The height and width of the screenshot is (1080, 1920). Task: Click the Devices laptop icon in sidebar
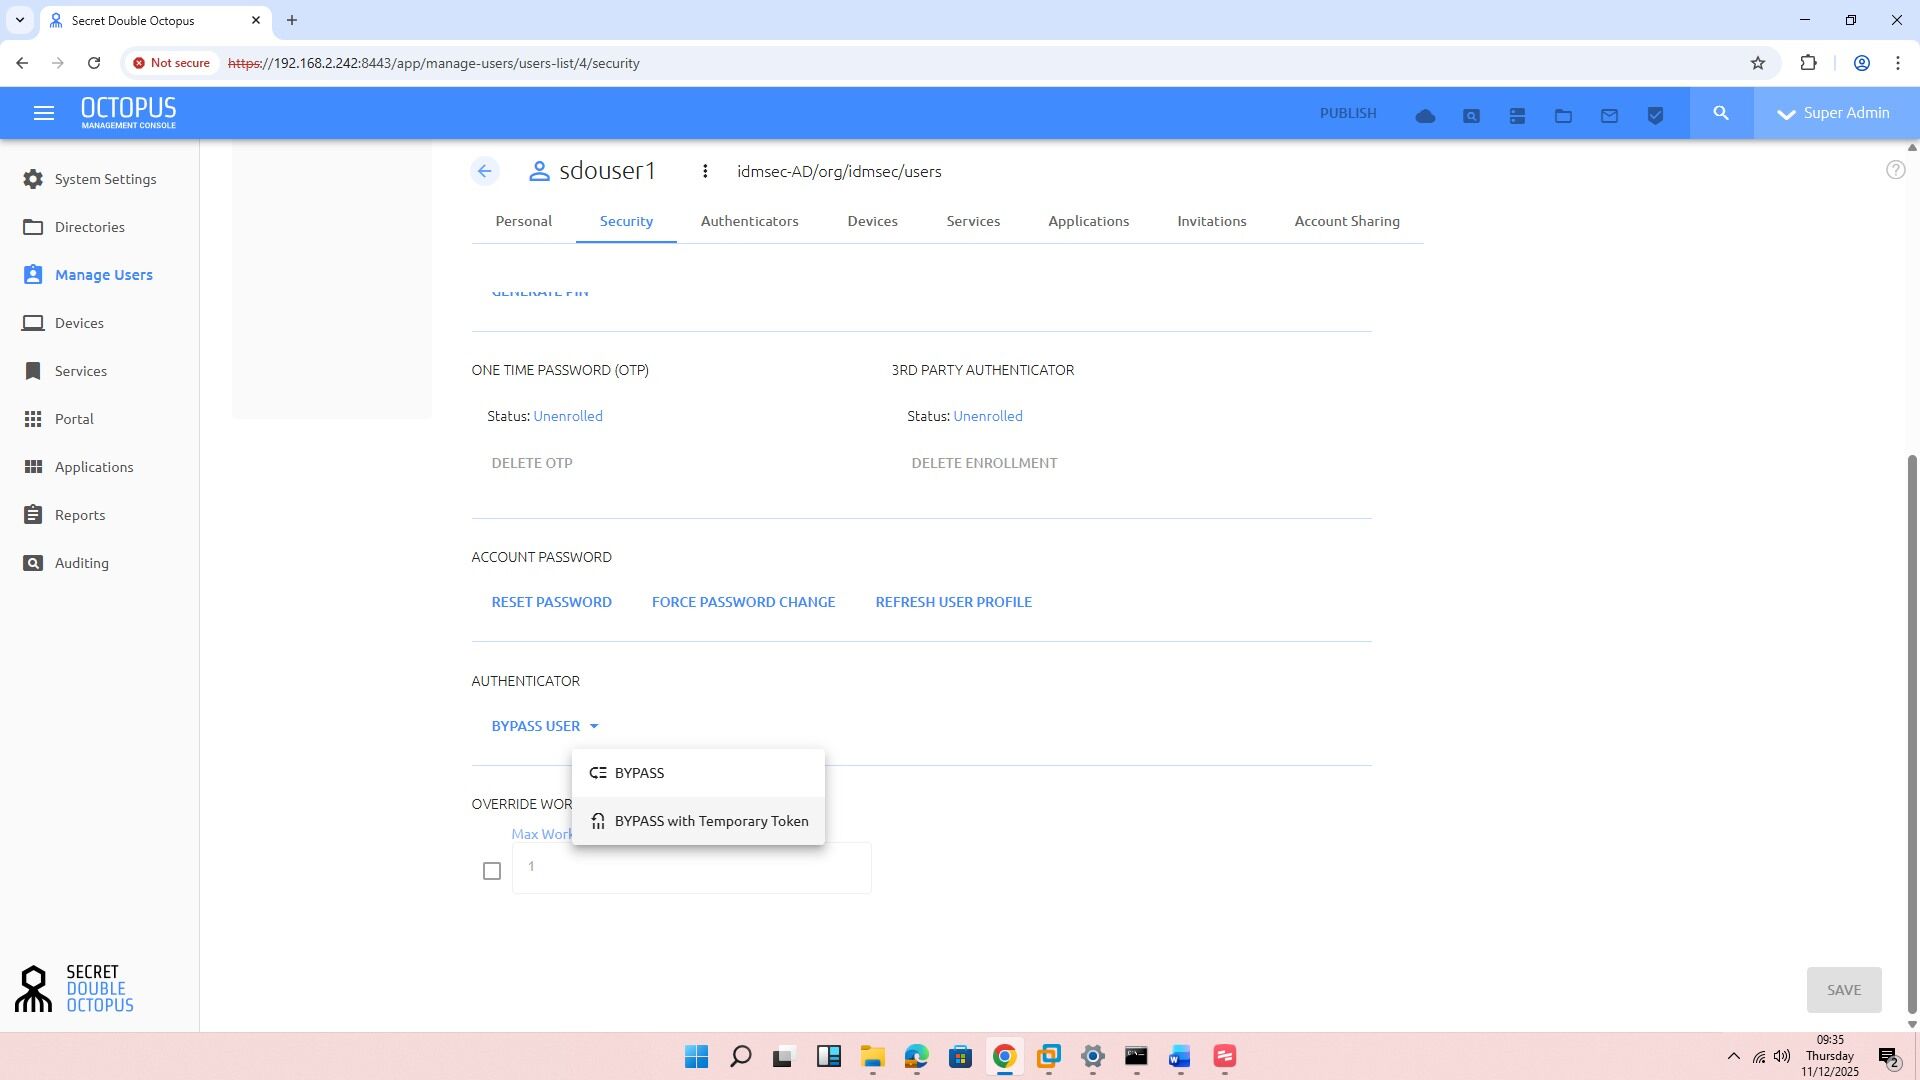tap(33, 323)
